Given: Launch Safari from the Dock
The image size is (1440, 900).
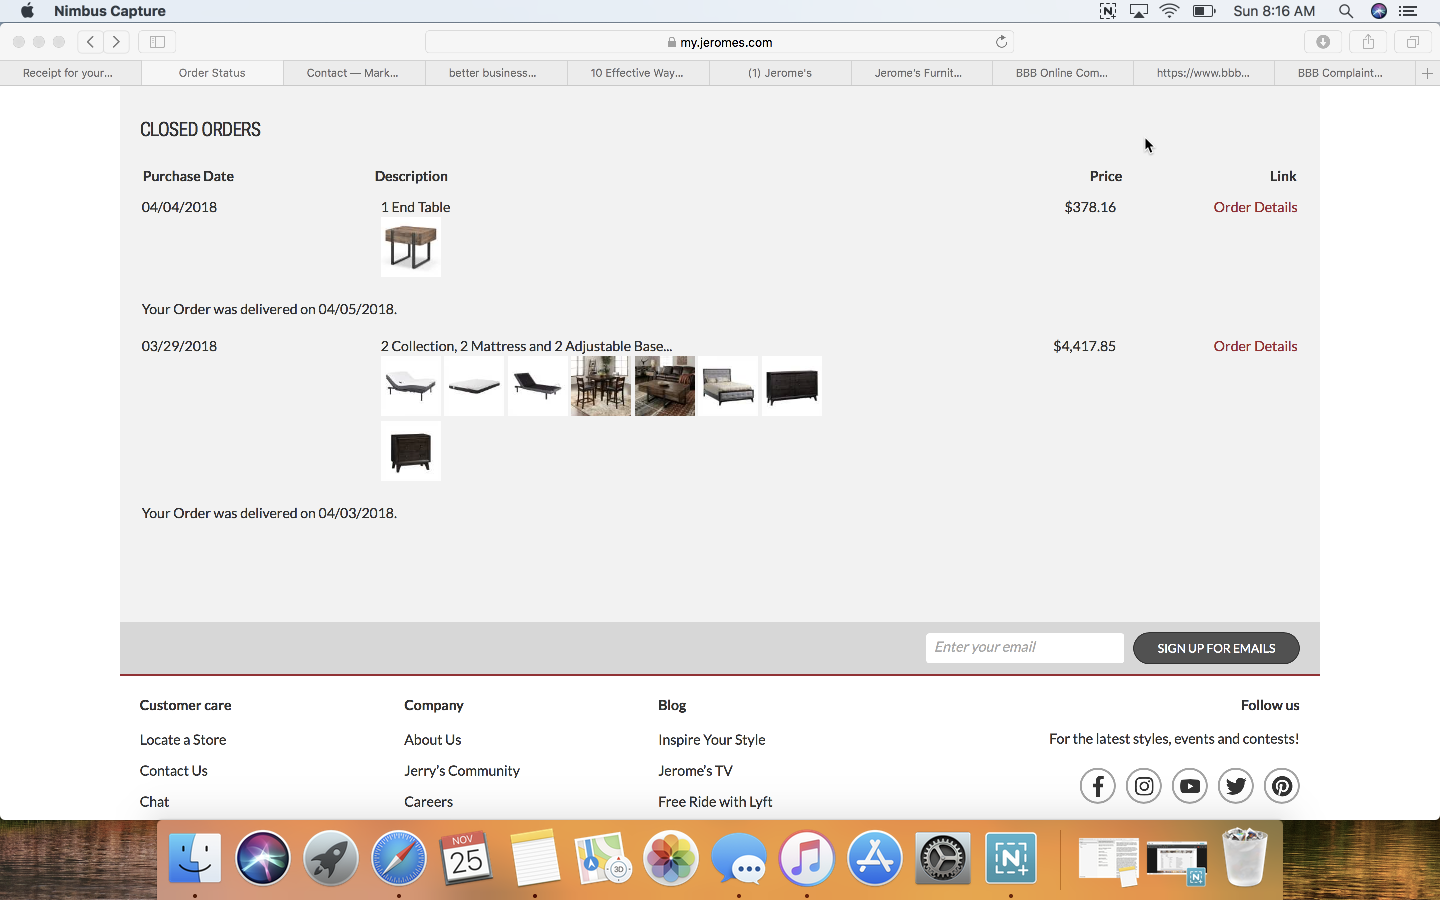Looking at the screenshot, I should [x=399, y=858].
